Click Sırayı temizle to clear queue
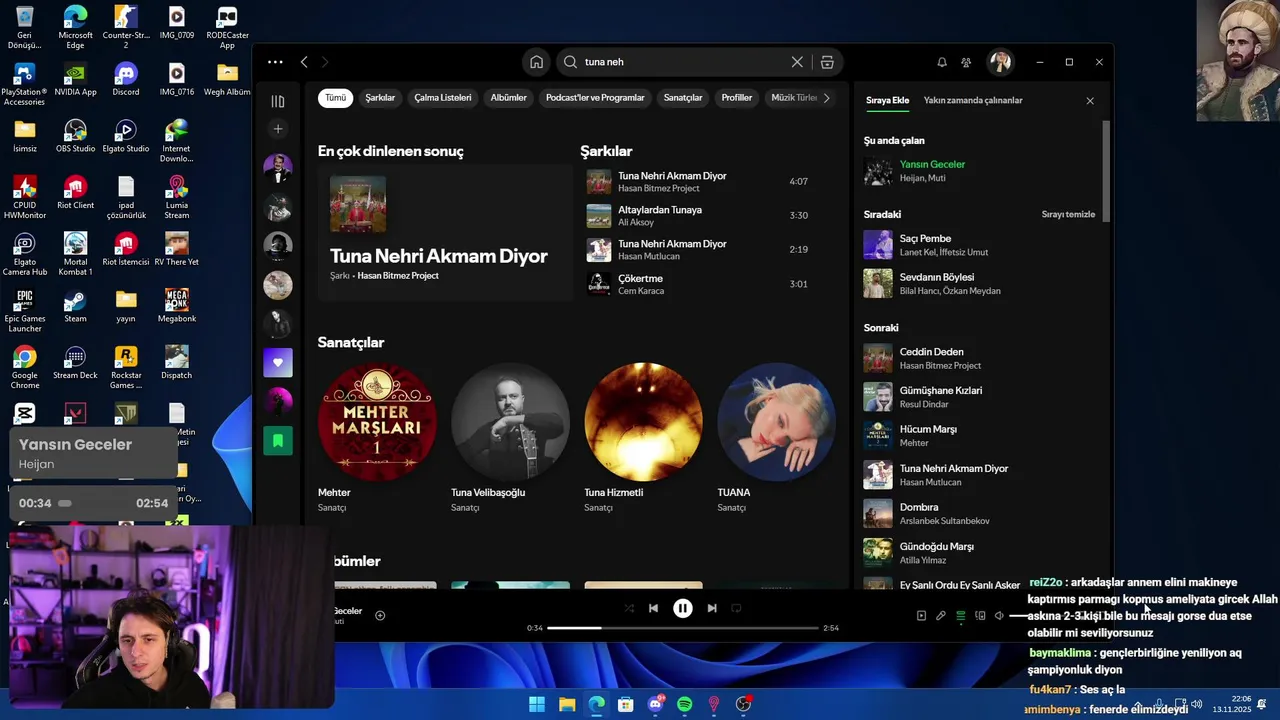The image size is (1280, 720). (1068, 215)
